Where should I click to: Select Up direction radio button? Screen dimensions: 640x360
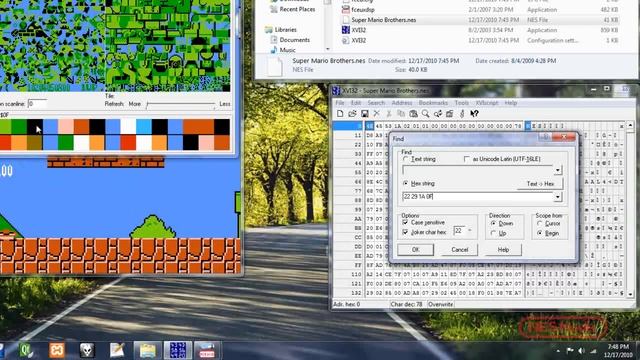493,233
